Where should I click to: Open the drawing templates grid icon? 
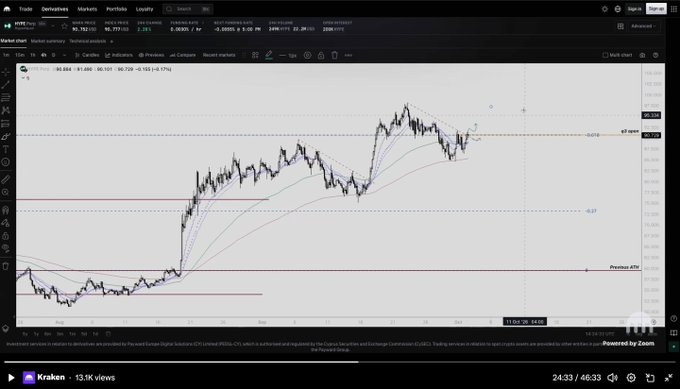pos(255,55)
